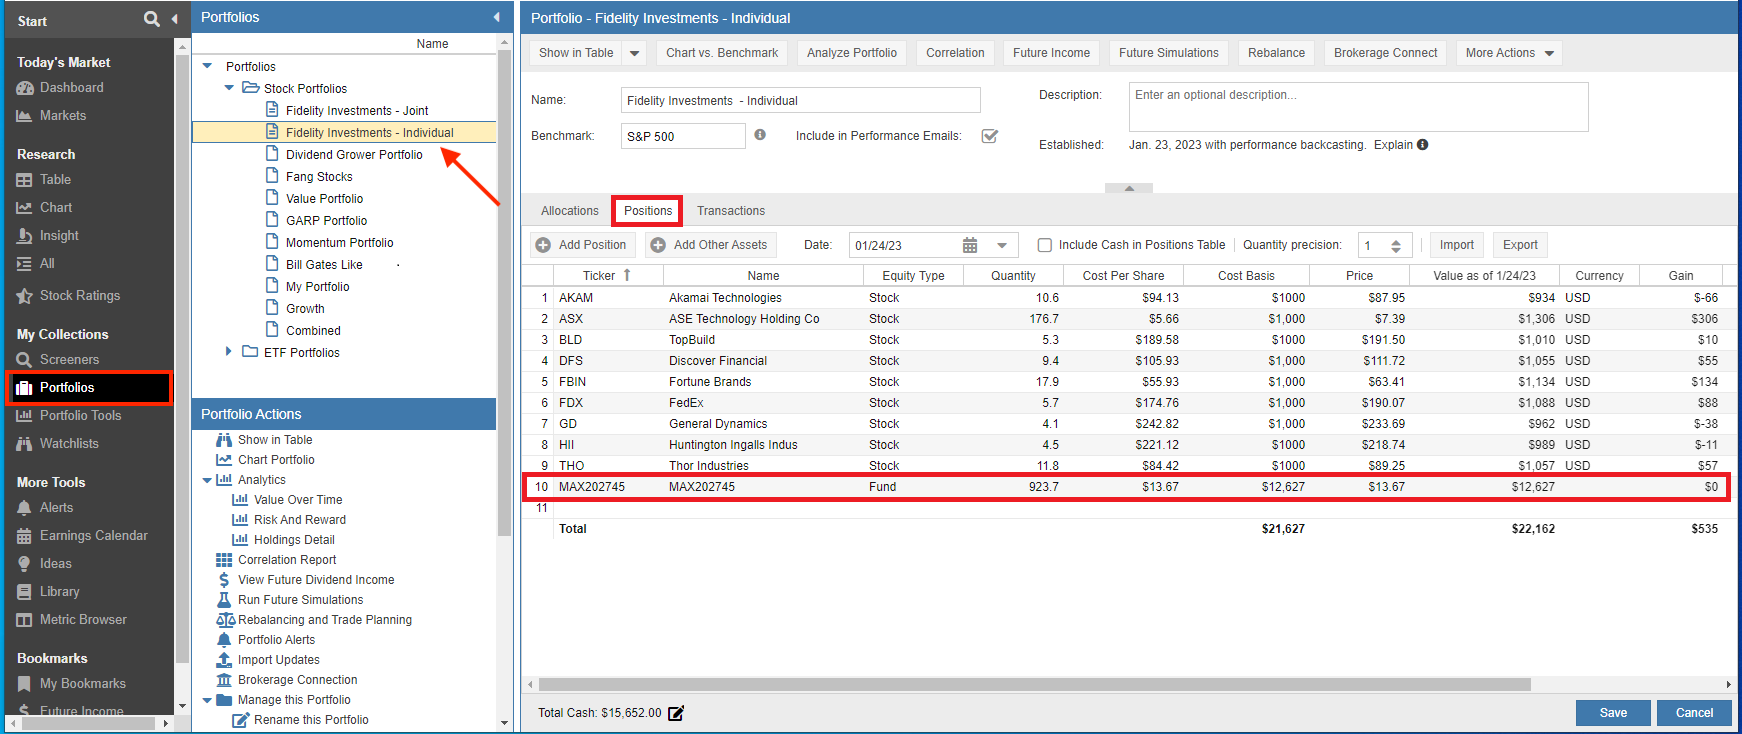The image size is (1742, 734).
Task: Click the Export button
Action: coord(1520,245)
